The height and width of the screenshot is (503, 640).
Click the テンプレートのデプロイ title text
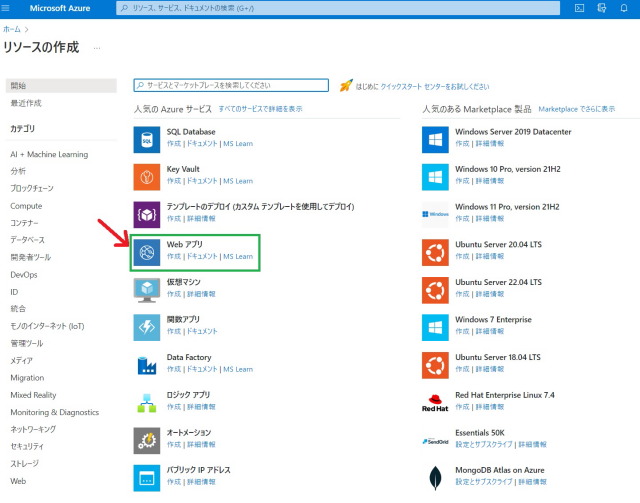(x=260, y=207)
